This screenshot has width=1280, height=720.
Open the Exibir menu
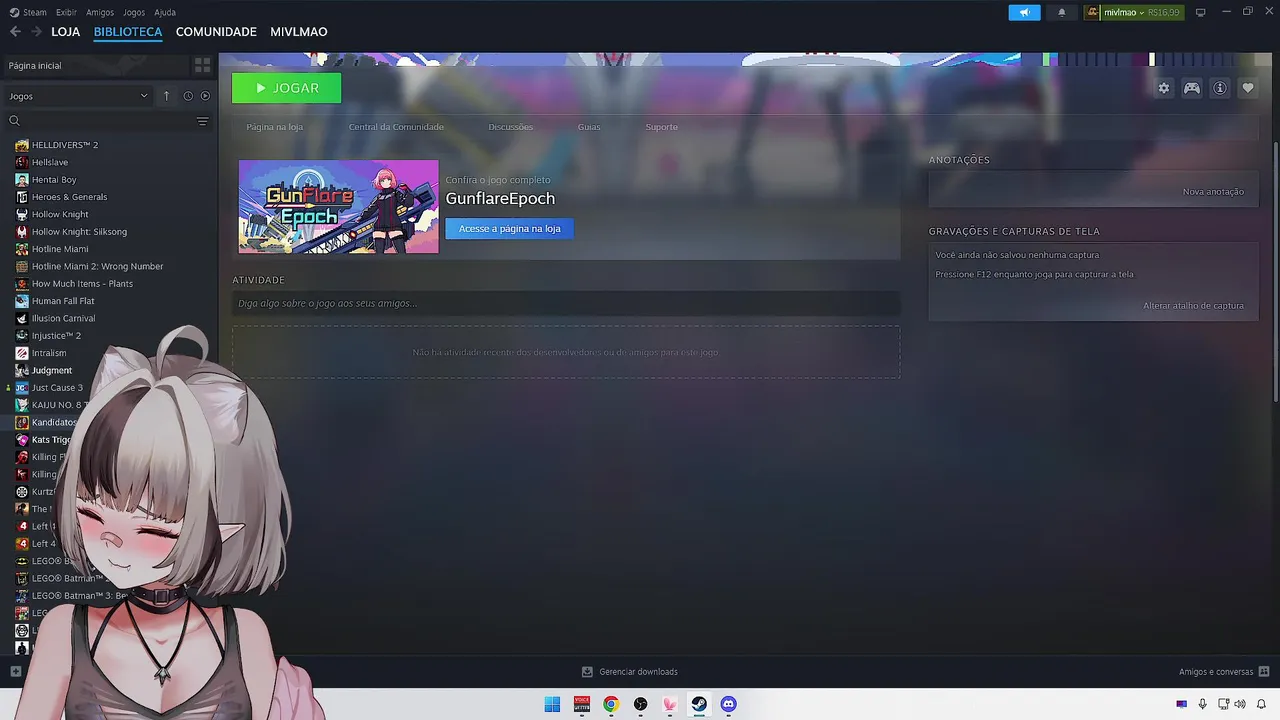coord(66,12)
